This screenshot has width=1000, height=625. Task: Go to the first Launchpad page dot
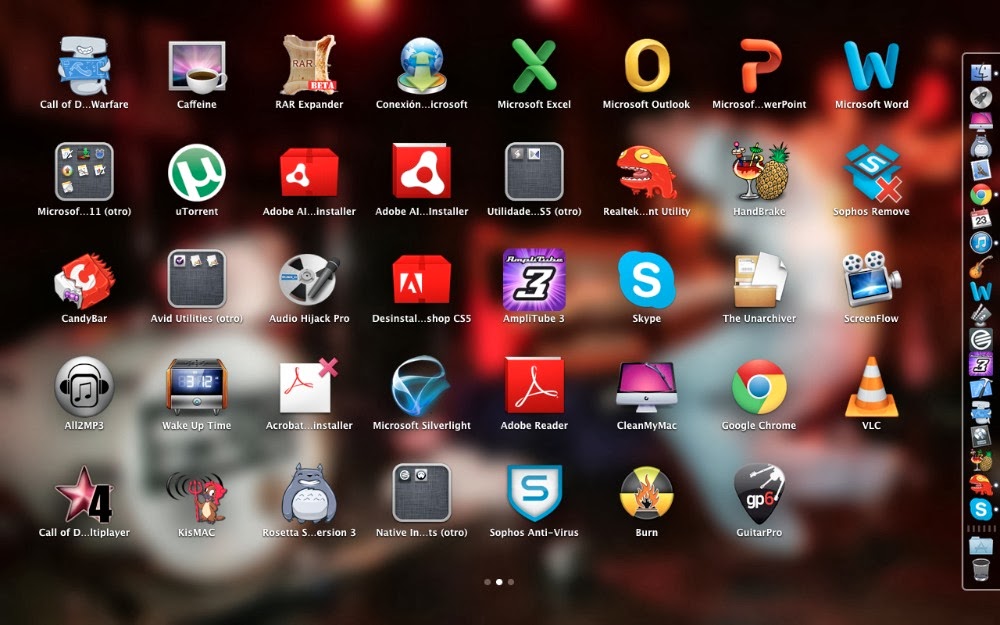pyautogui.click(x=487, y=581)
